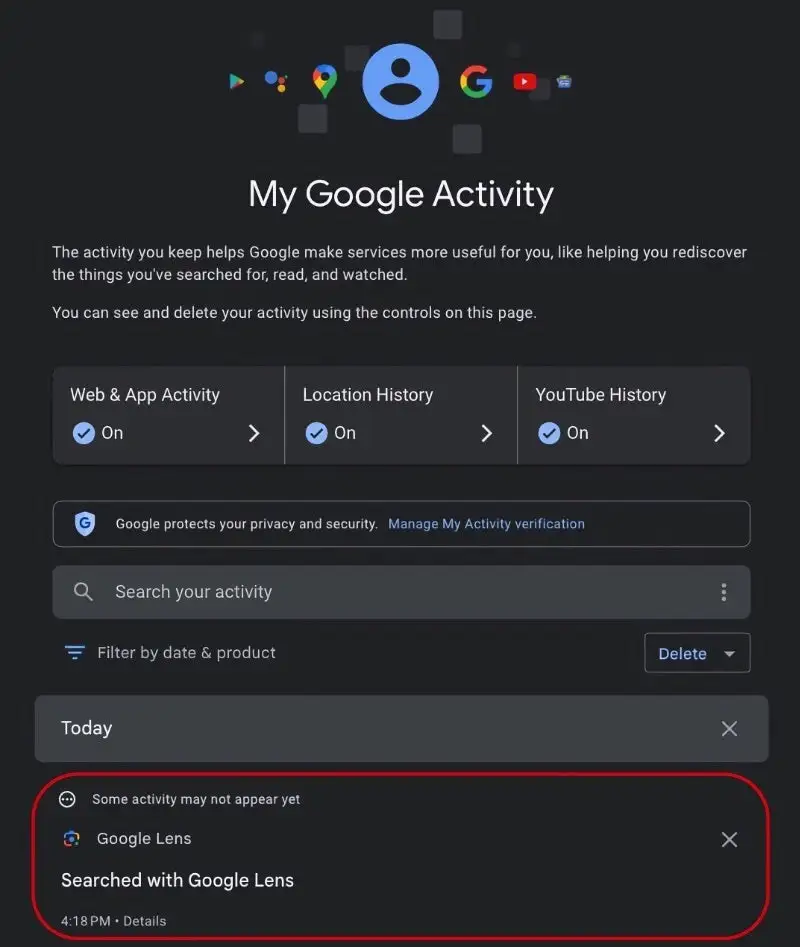
Task: Turn off YouTube History
Action: 549,433
